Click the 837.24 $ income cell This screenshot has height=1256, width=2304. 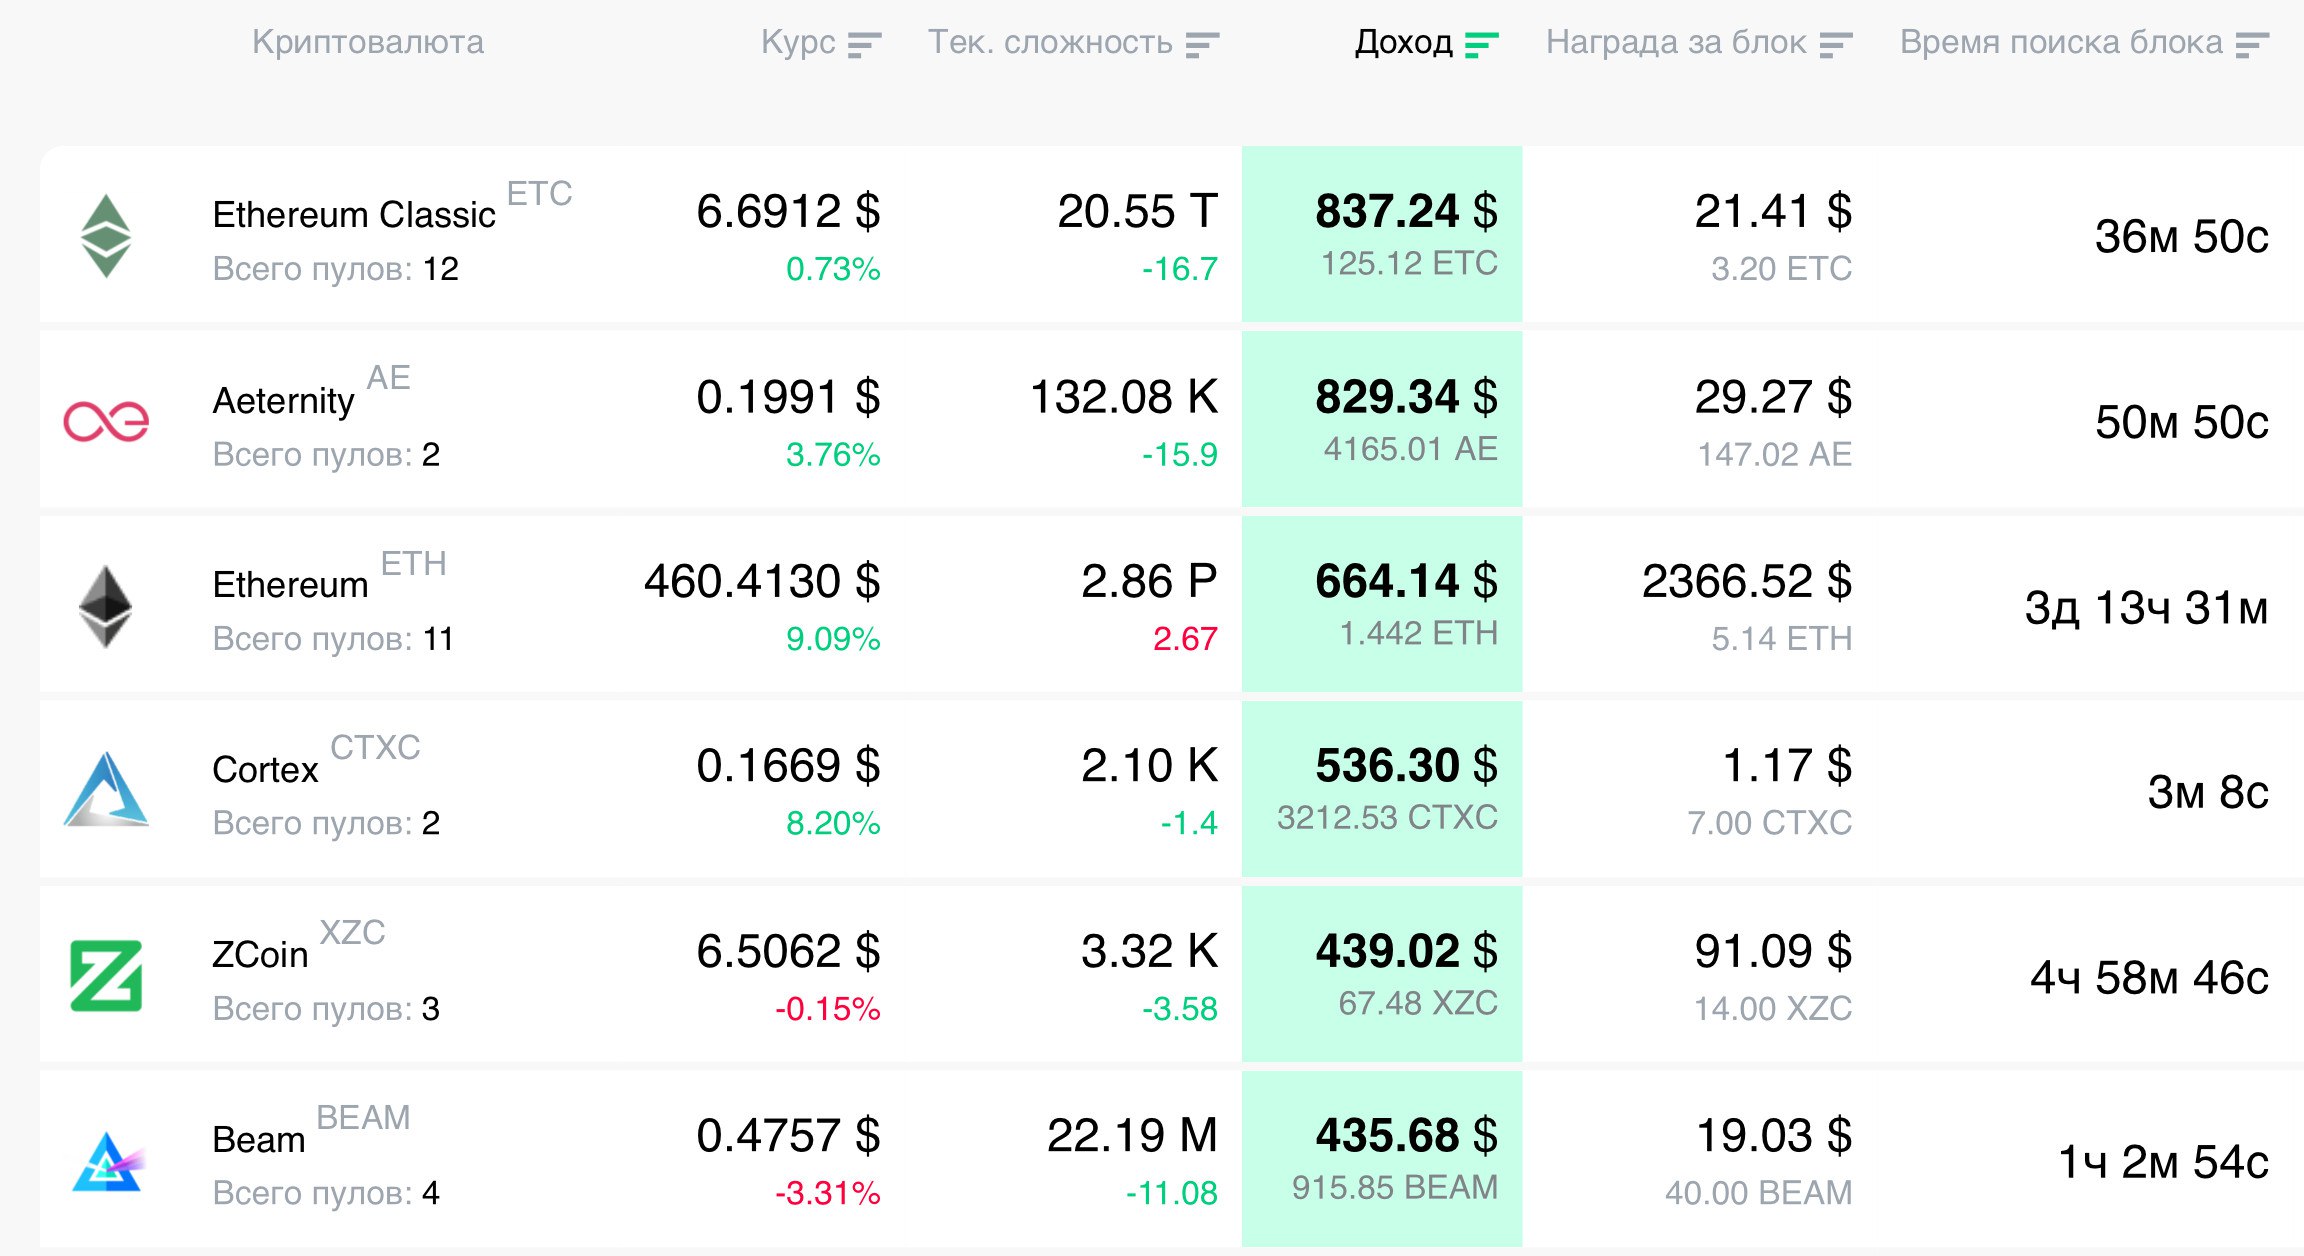pyautogui.click(x=1382, y=234)
